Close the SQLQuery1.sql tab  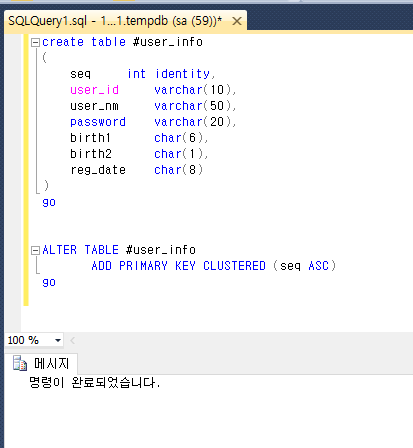pyautogui.click(x=237, y=21)
